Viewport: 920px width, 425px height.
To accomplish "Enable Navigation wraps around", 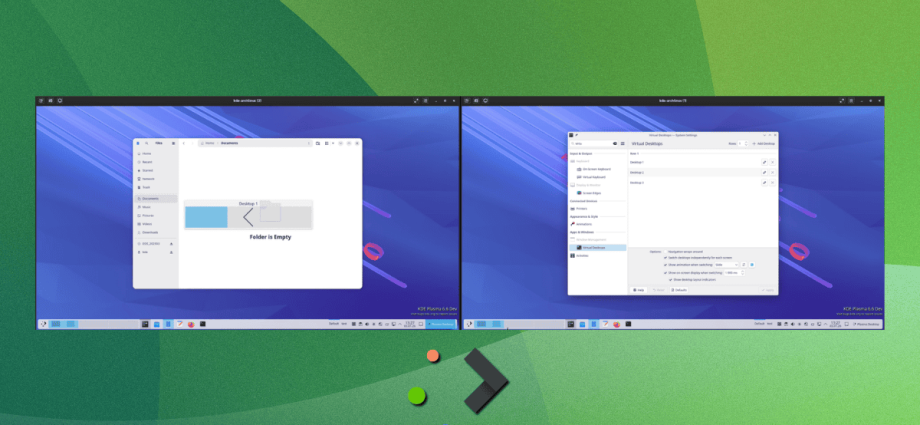I will coord(665,252).
